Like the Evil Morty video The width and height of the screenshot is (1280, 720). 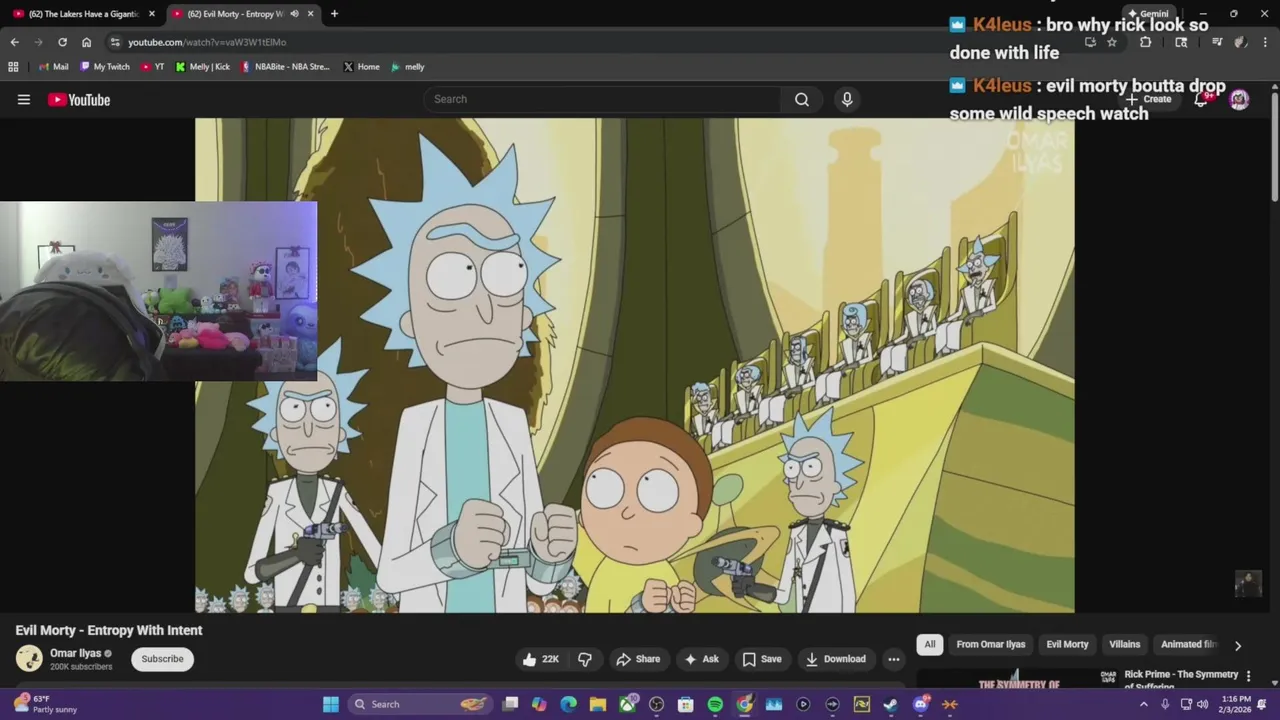pyautogui.click(x=541, y=659)
